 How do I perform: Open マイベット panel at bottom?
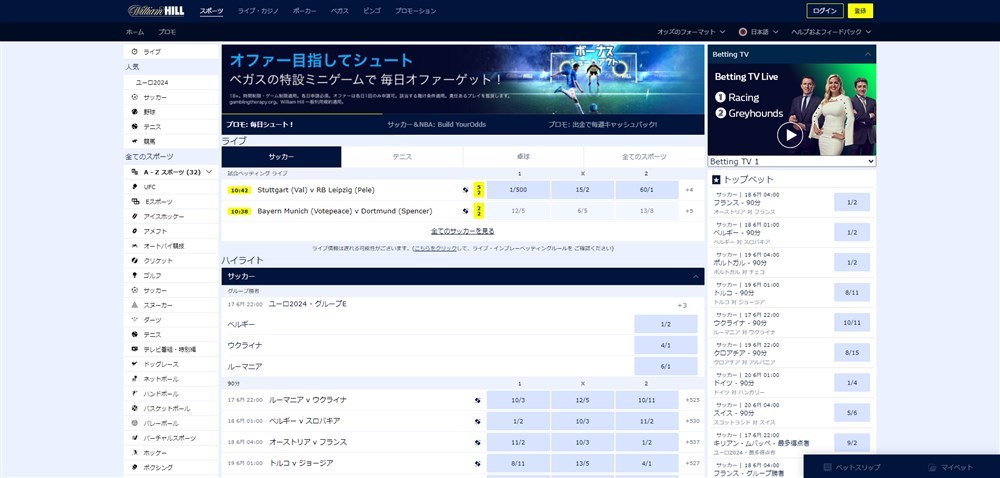click(951, 467)
